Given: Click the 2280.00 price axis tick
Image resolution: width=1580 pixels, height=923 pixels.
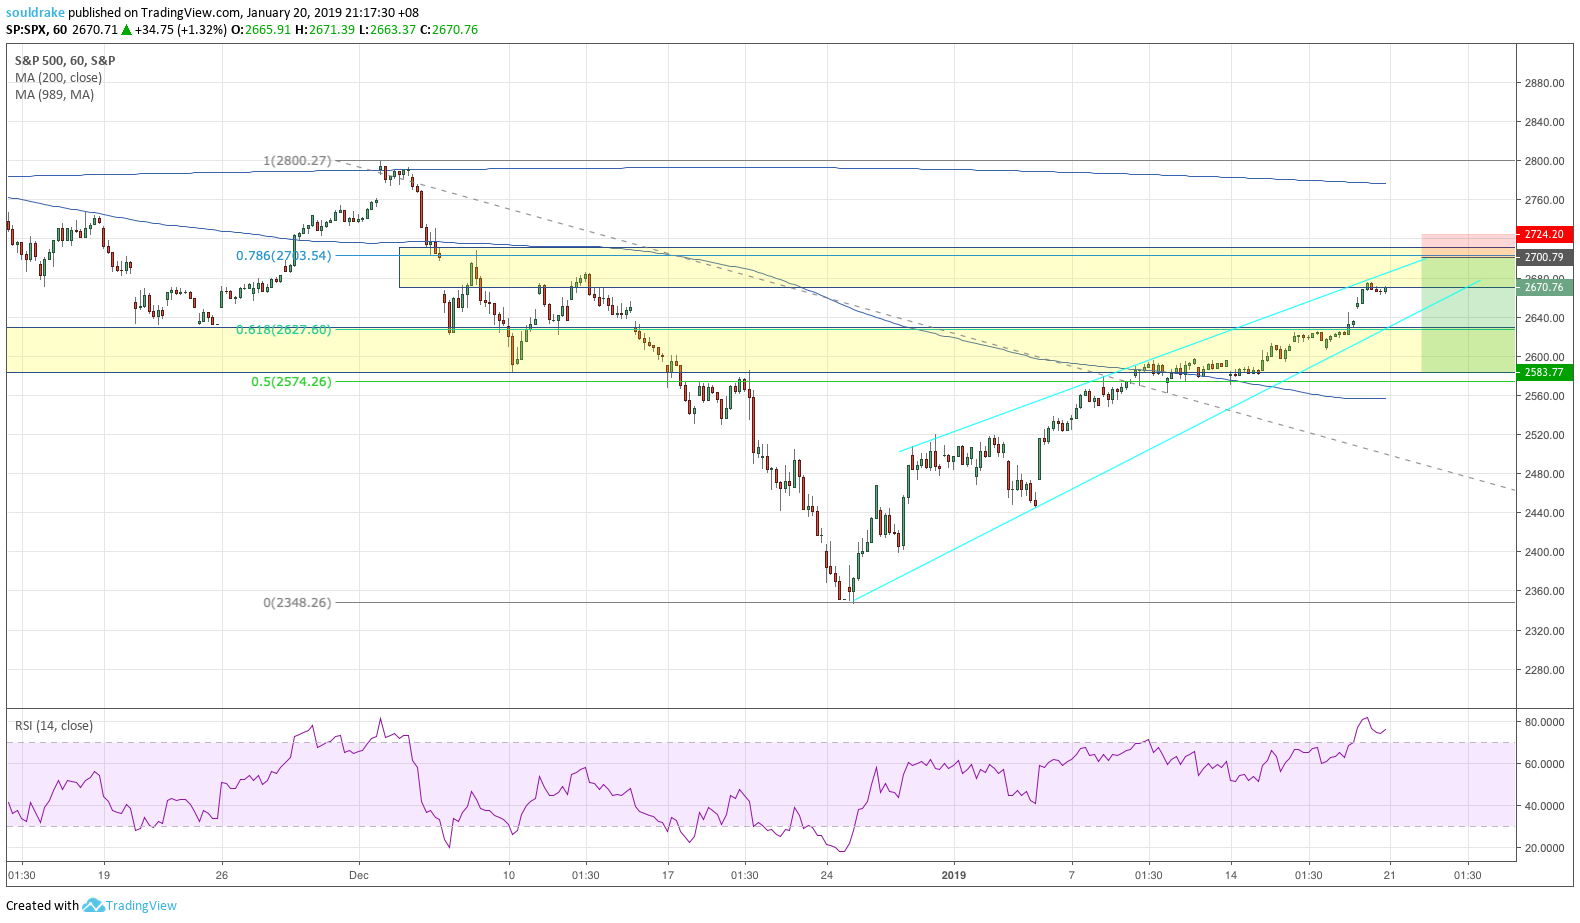Looking at the screenshot, I should 1545,670.
